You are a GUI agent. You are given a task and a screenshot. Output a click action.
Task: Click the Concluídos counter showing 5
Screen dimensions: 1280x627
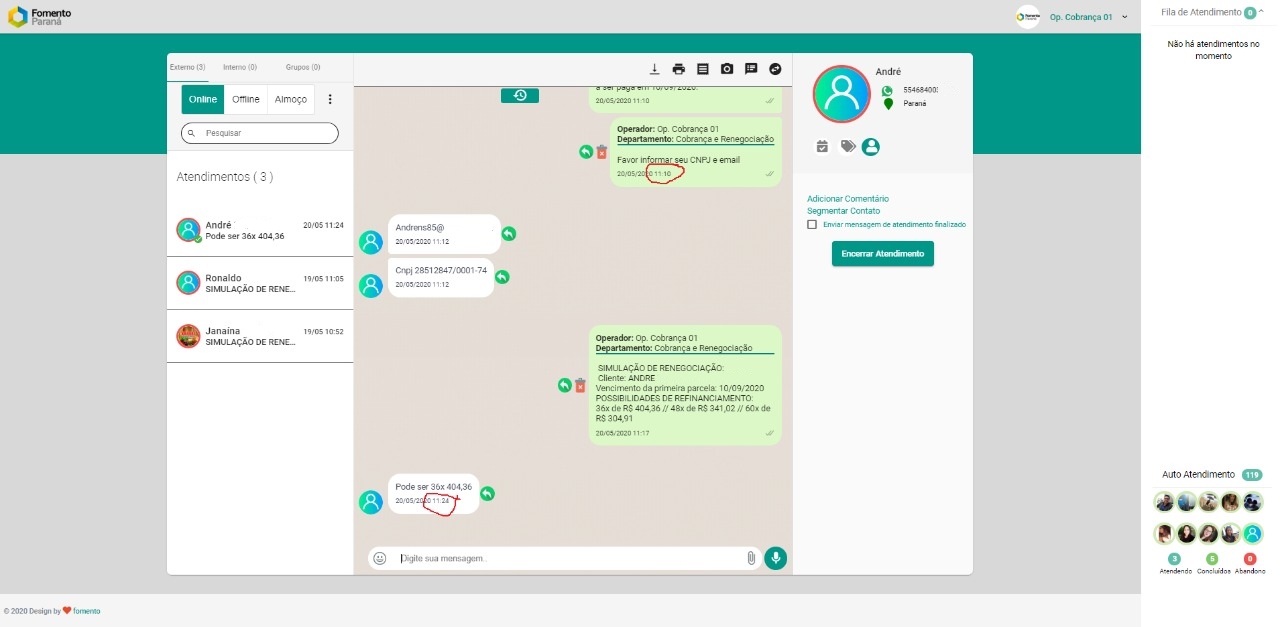tap(1212, 559)
